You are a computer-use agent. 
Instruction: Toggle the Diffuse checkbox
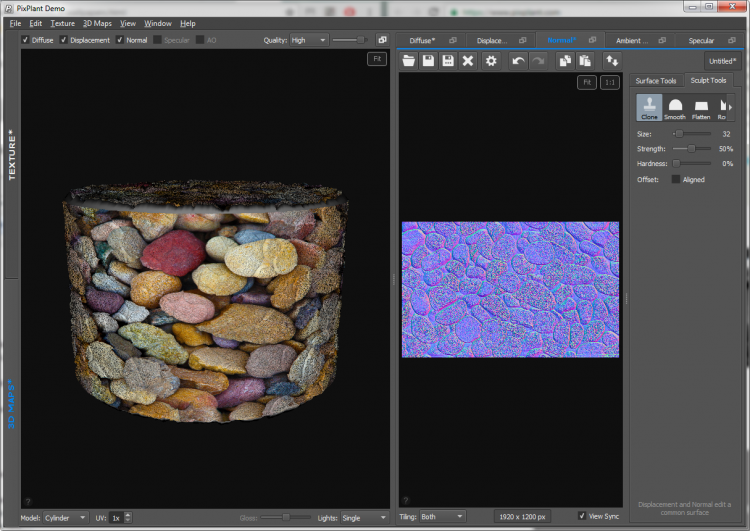coord(25,40)
